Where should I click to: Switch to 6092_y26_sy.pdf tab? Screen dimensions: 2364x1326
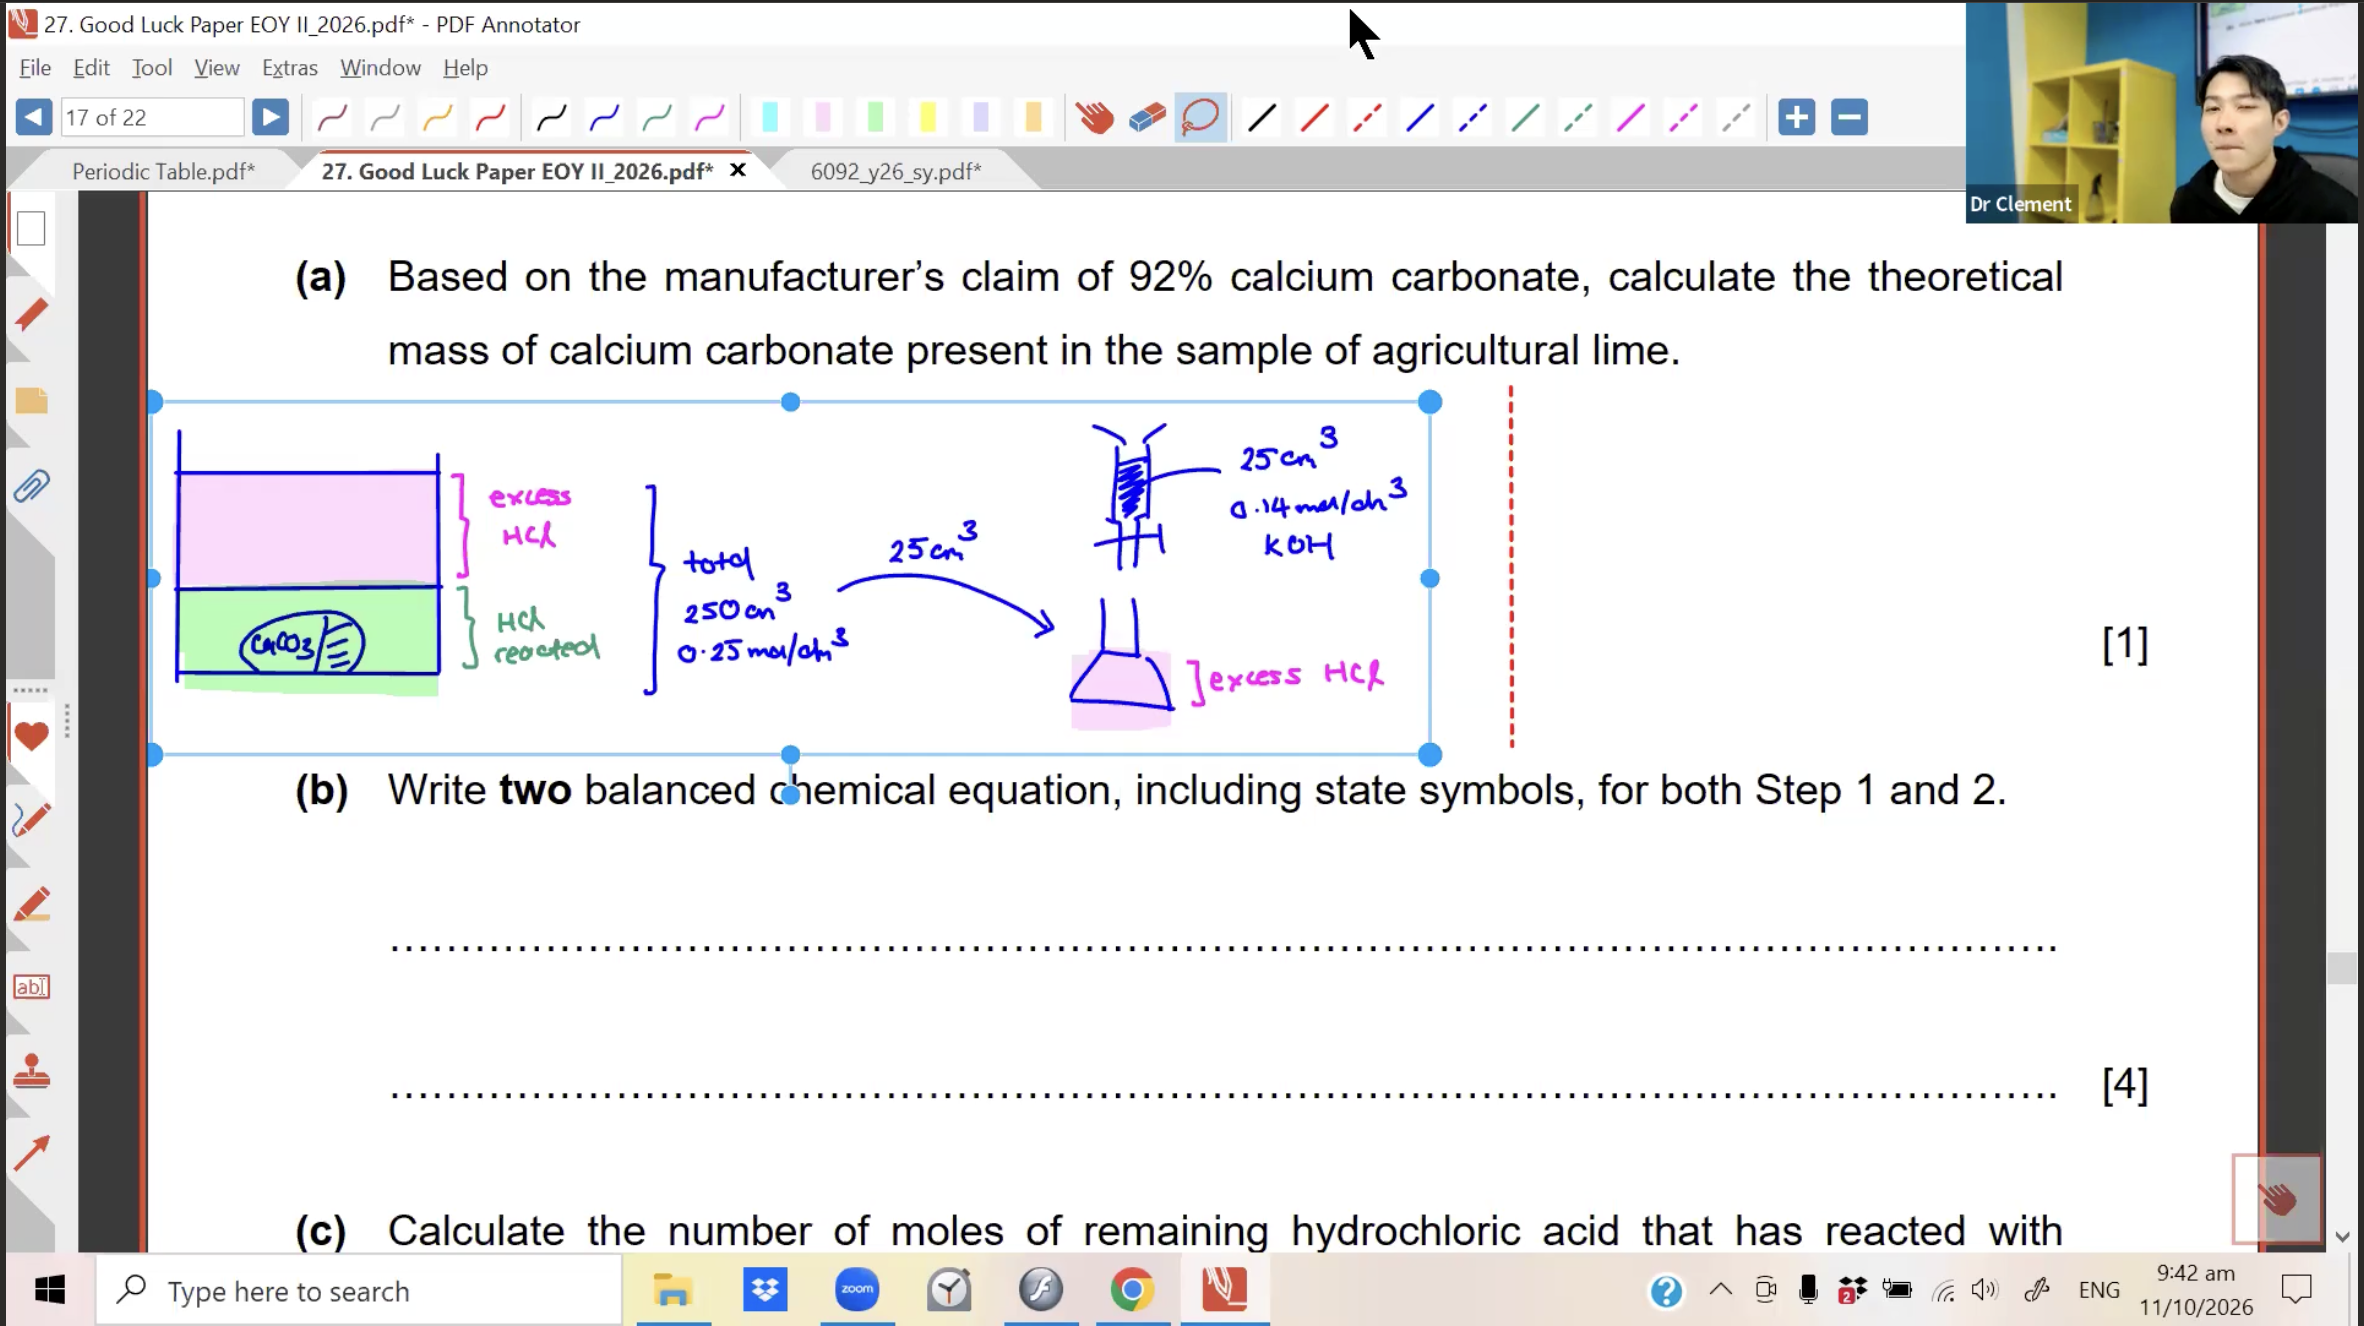[896, 171]
